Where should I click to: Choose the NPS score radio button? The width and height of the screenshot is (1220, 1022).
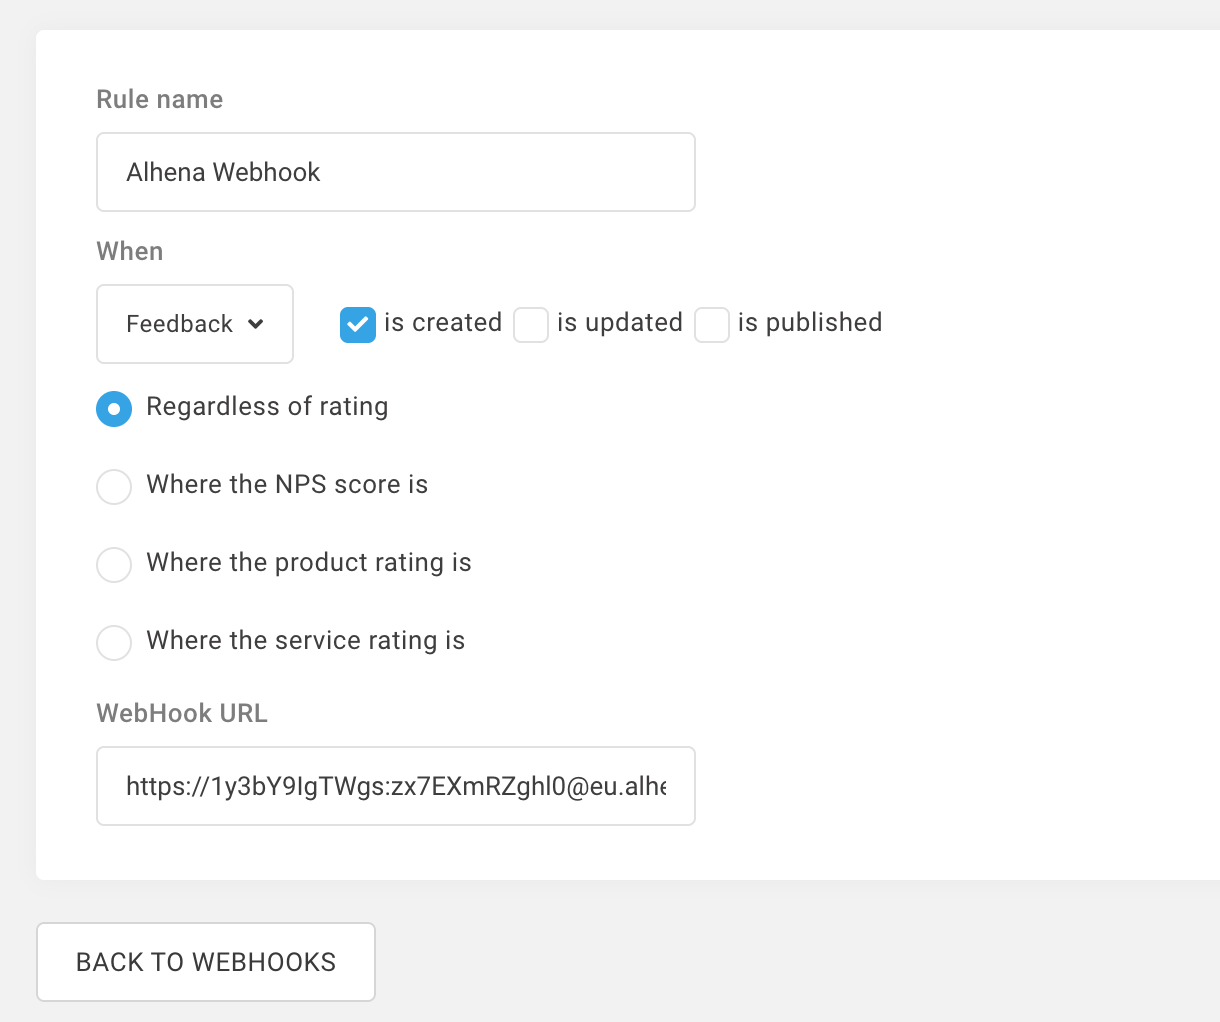pos(114,487)
